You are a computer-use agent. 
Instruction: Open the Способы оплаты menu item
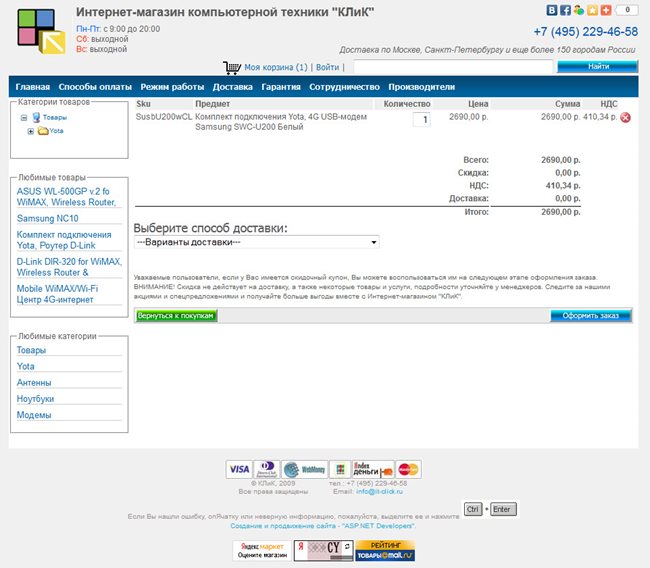click(x=95, y=87)
